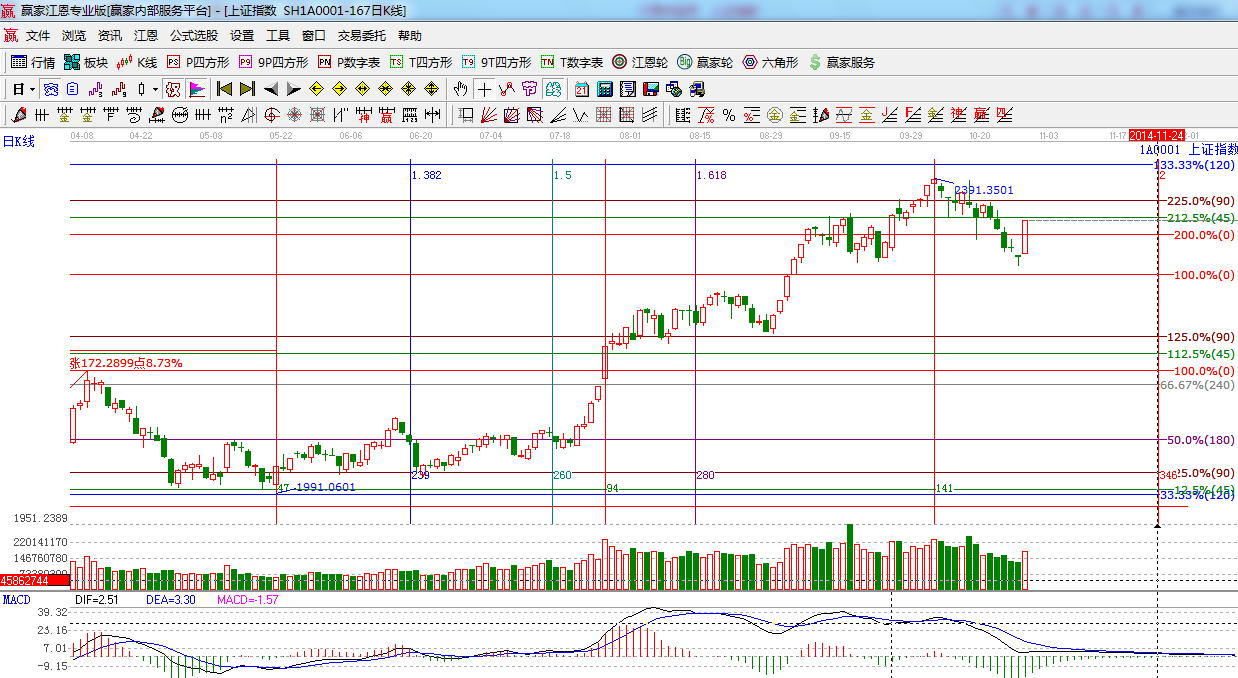Click the red 2014-11-24 date marker
The width and height of the screenshot is (1238, 678).
point(1157,135)
